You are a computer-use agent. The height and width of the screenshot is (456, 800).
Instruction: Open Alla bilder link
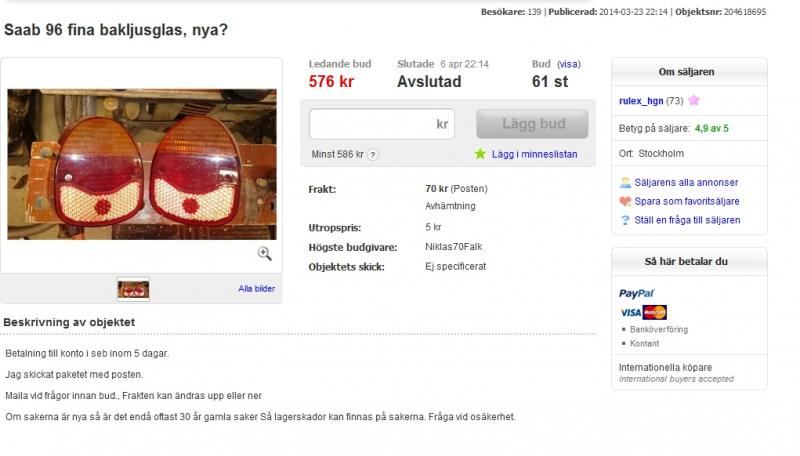coord(256,288)
